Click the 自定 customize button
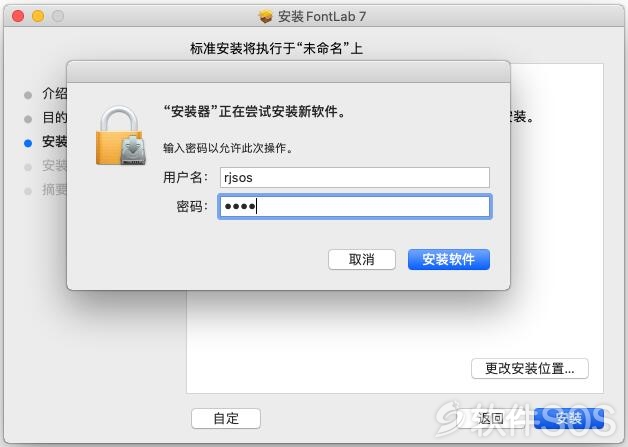628x447 pixels. tap(226, 419)
